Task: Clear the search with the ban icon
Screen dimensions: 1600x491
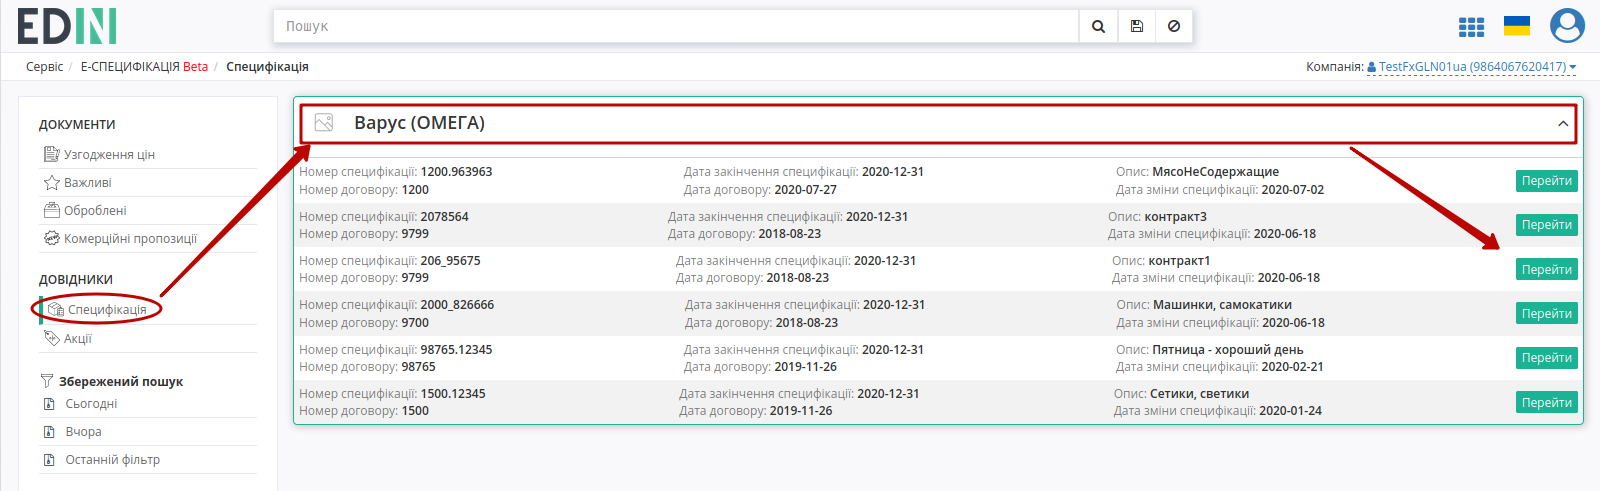Action: (x=1174, y=27)
